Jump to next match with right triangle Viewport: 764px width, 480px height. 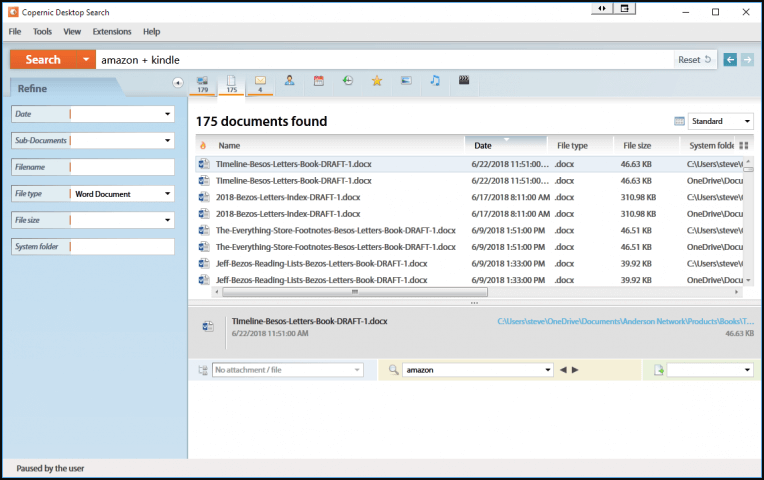pyautogui.click(x=575, y=370)
